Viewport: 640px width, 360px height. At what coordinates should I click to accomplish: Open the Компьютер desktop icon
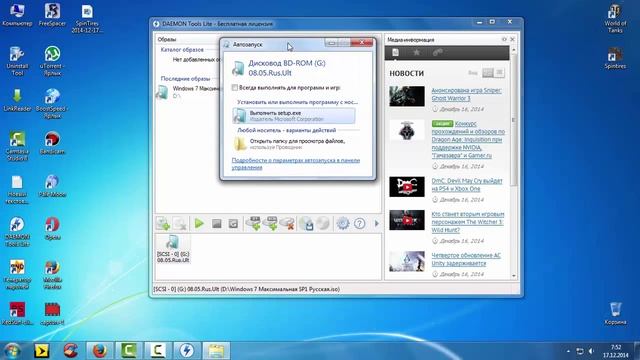pyautogui.click(x=17, y=15)
